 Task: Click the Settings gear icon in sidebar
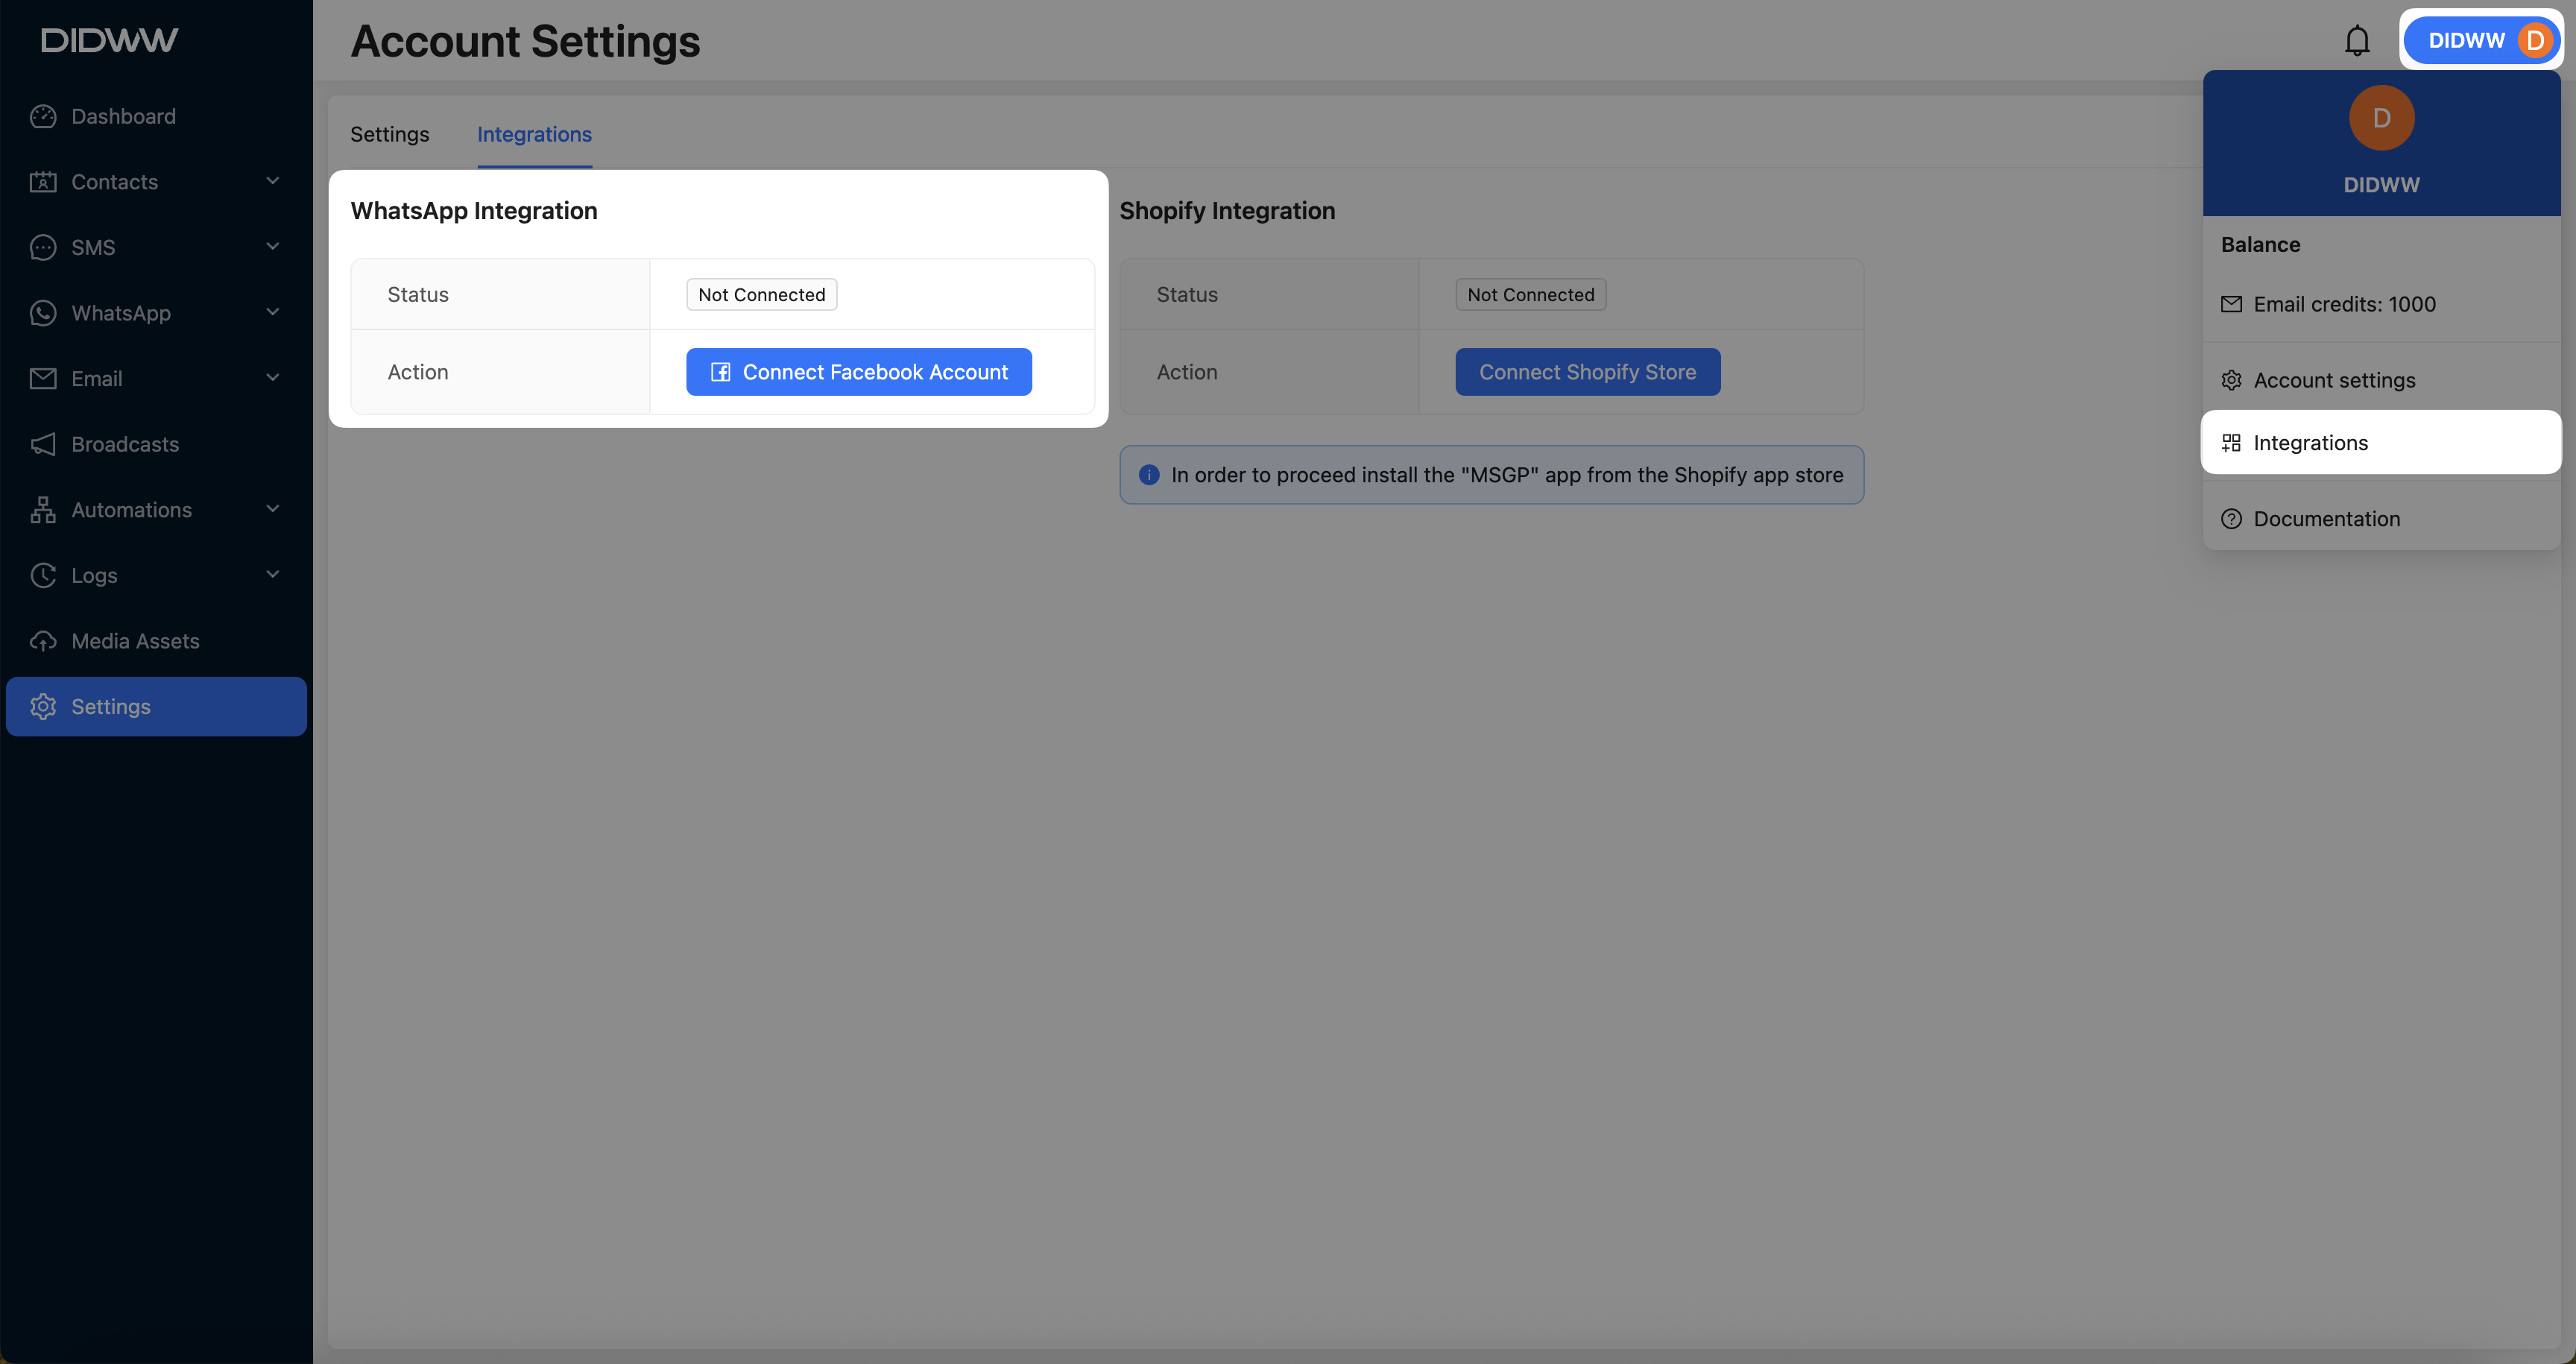pos(43,706)
